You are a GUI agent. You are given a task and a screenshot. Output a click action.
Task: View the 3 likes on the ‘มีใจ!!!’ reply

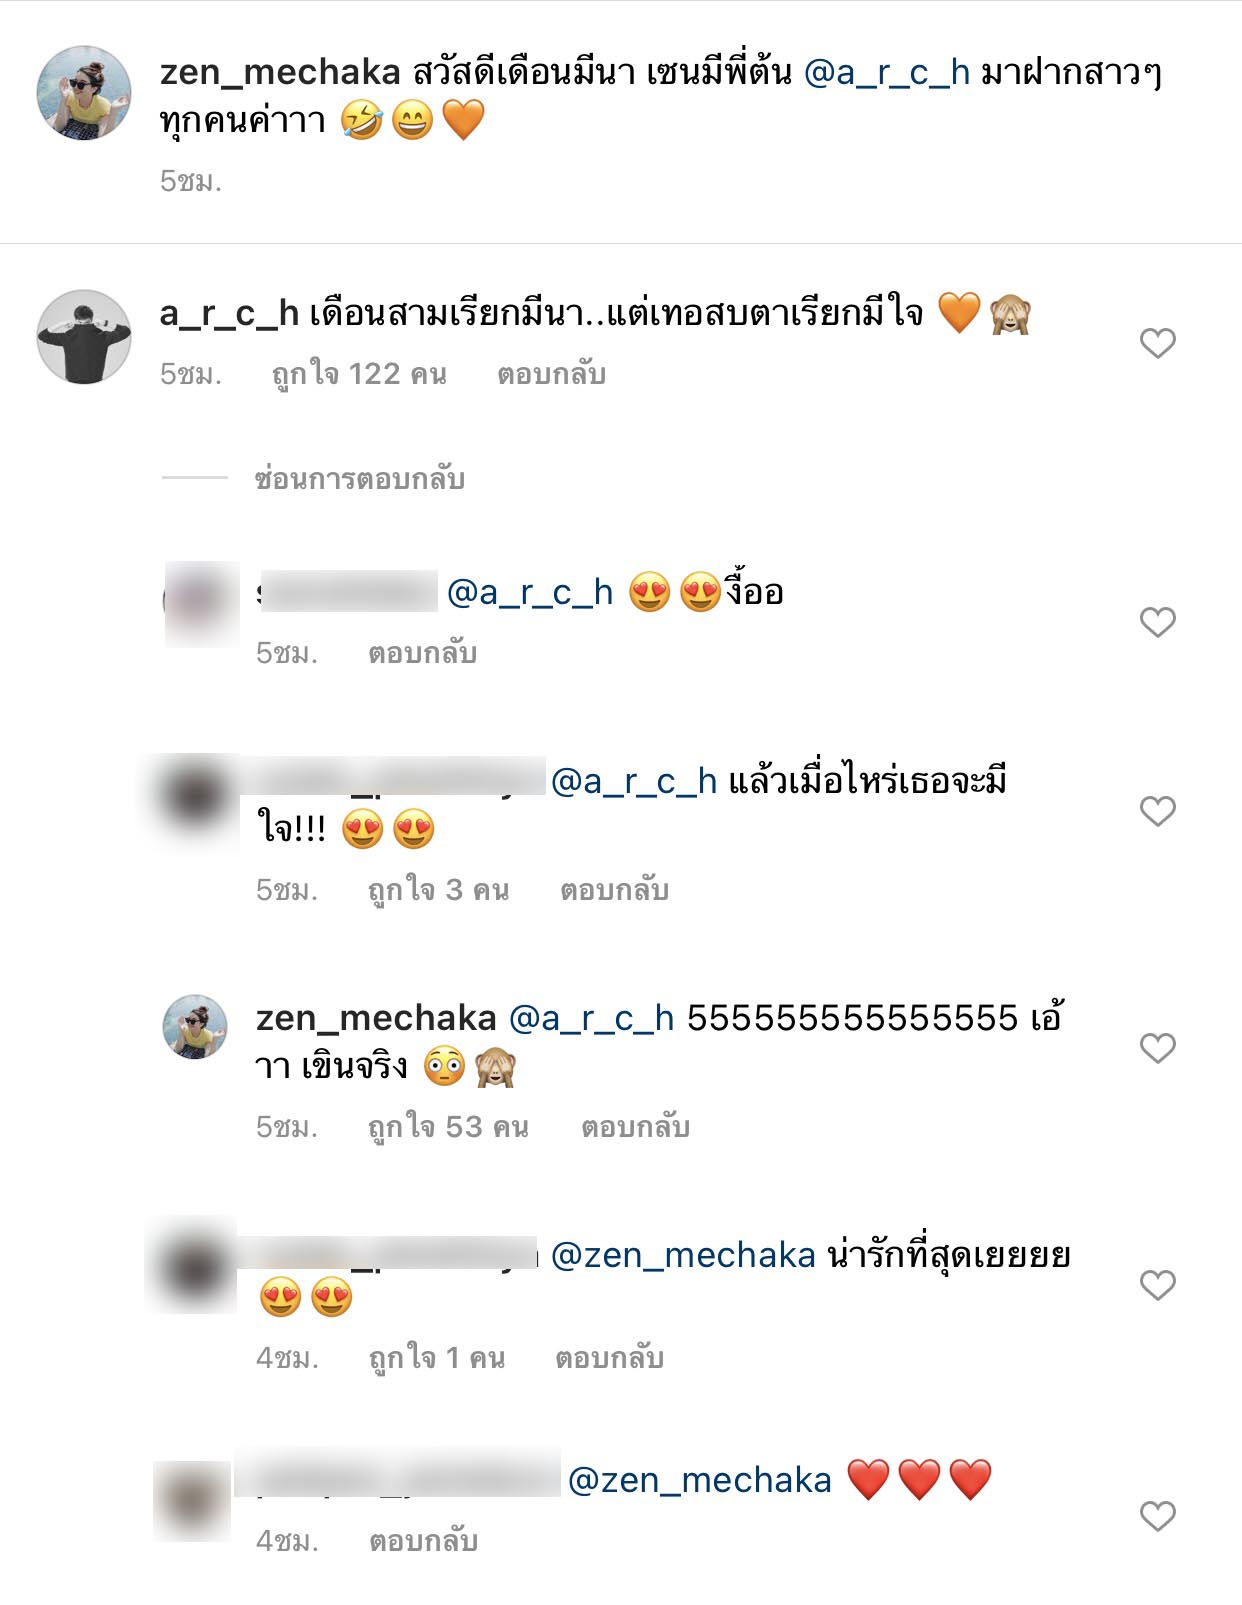(438, 890)
